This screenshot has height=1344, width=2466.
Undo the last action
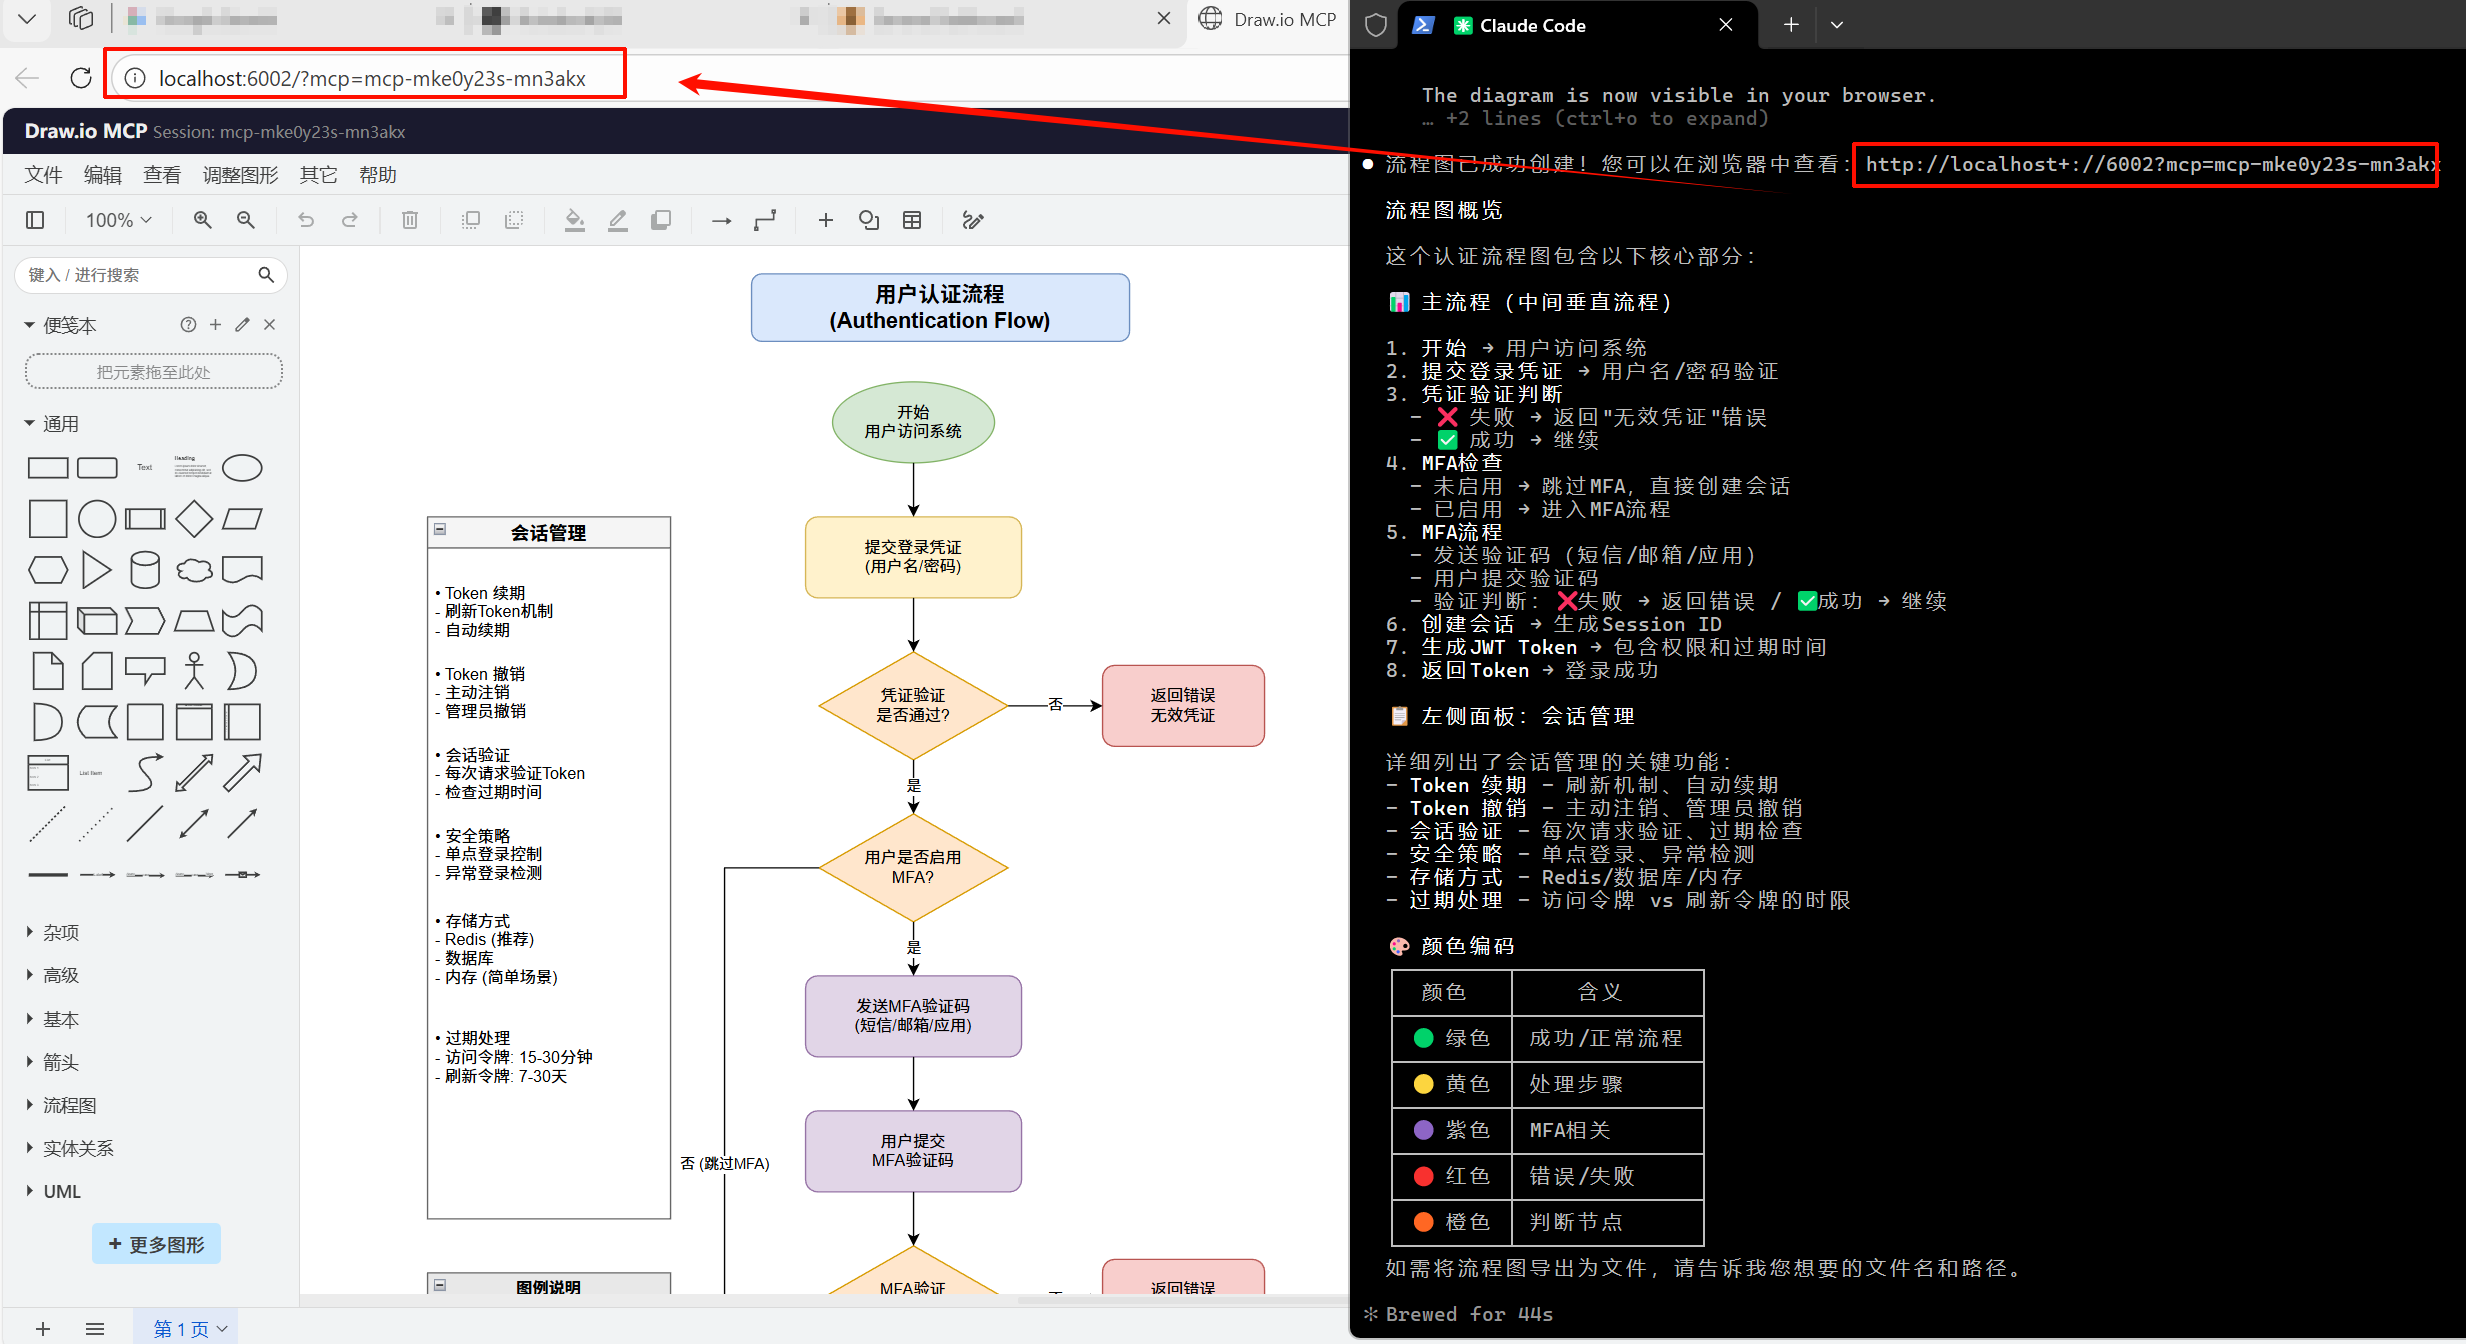[x=305, y=220]
